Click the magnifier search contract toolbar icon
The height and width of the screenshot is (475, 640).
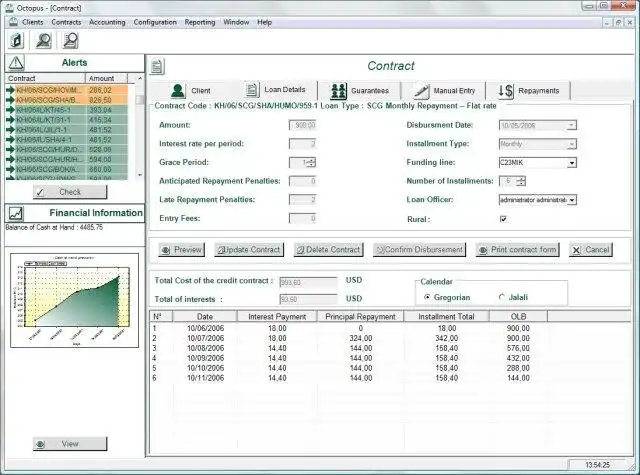[70, 40]
